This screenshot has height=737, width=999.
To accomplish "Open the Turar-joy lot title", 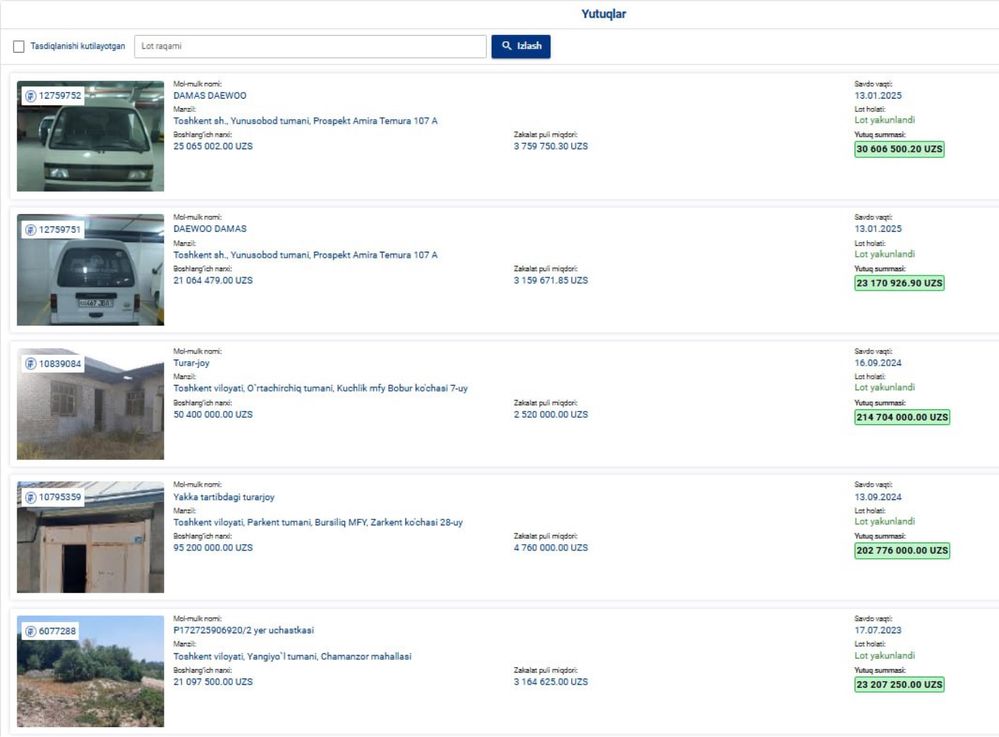I will (x=191, y=362).
